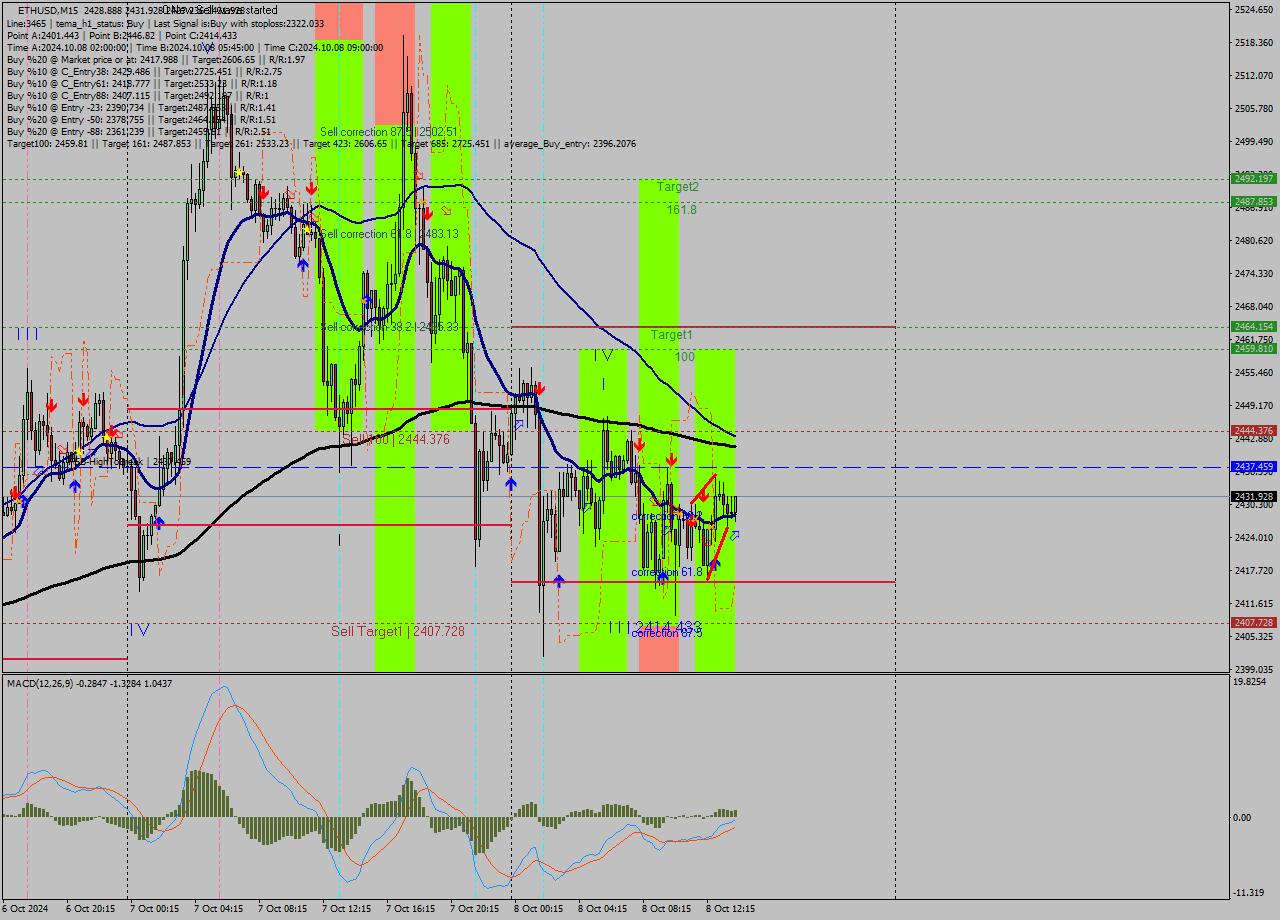Click the '7 Oct 20:15' time axis label
Screen dimensions: 1280x920
[x=474, y=909]
